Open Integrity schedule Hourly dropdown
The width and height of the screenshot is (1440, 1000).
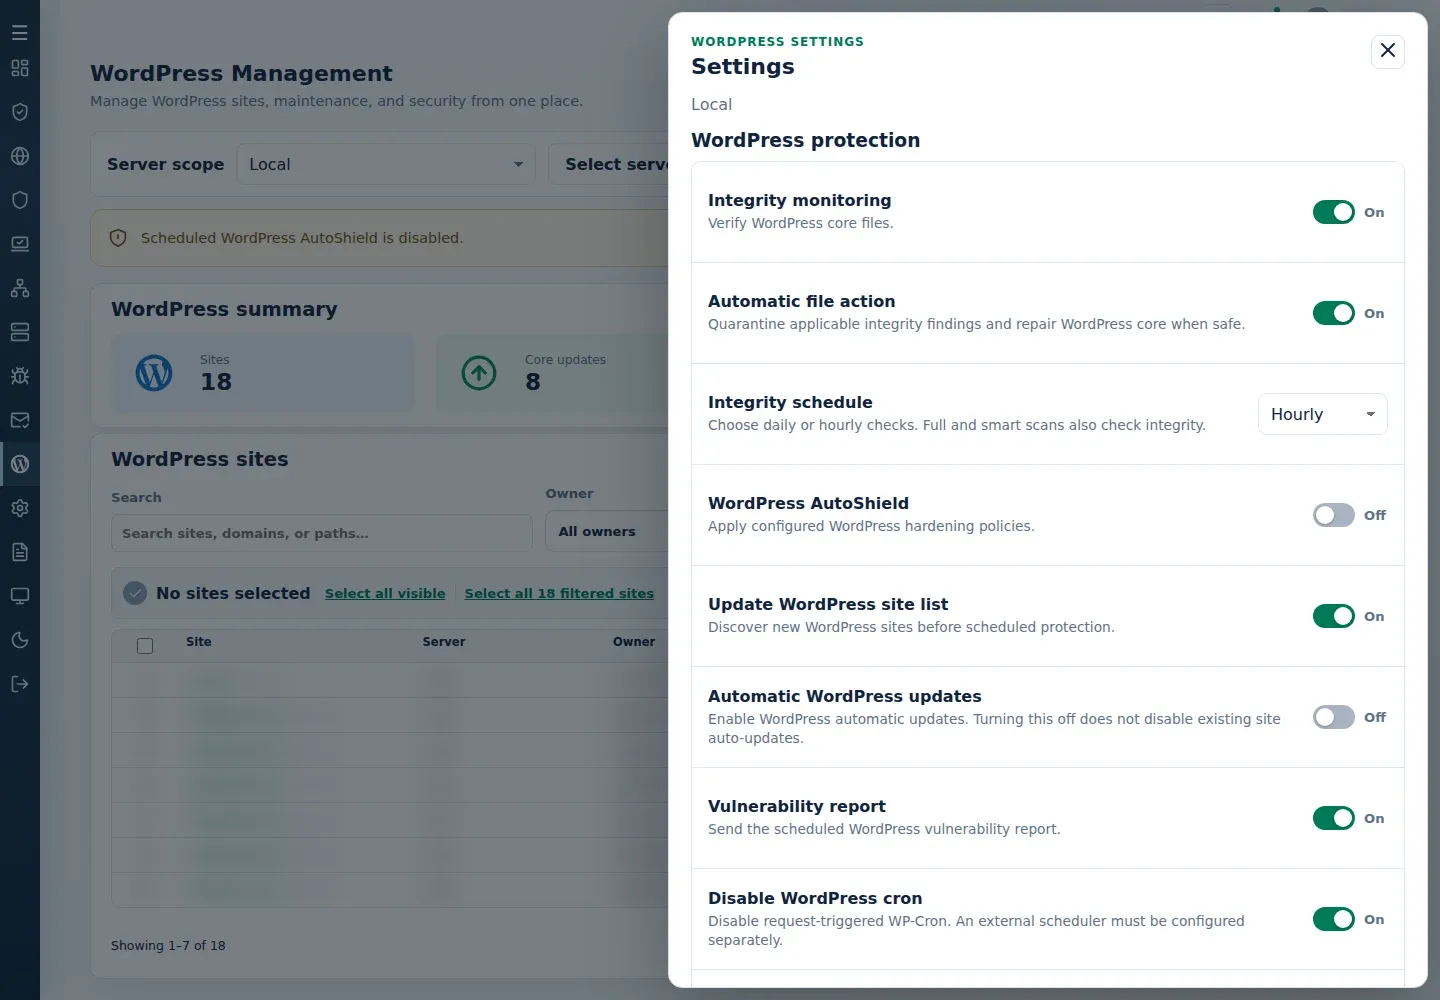click(x=1322, y=414)
